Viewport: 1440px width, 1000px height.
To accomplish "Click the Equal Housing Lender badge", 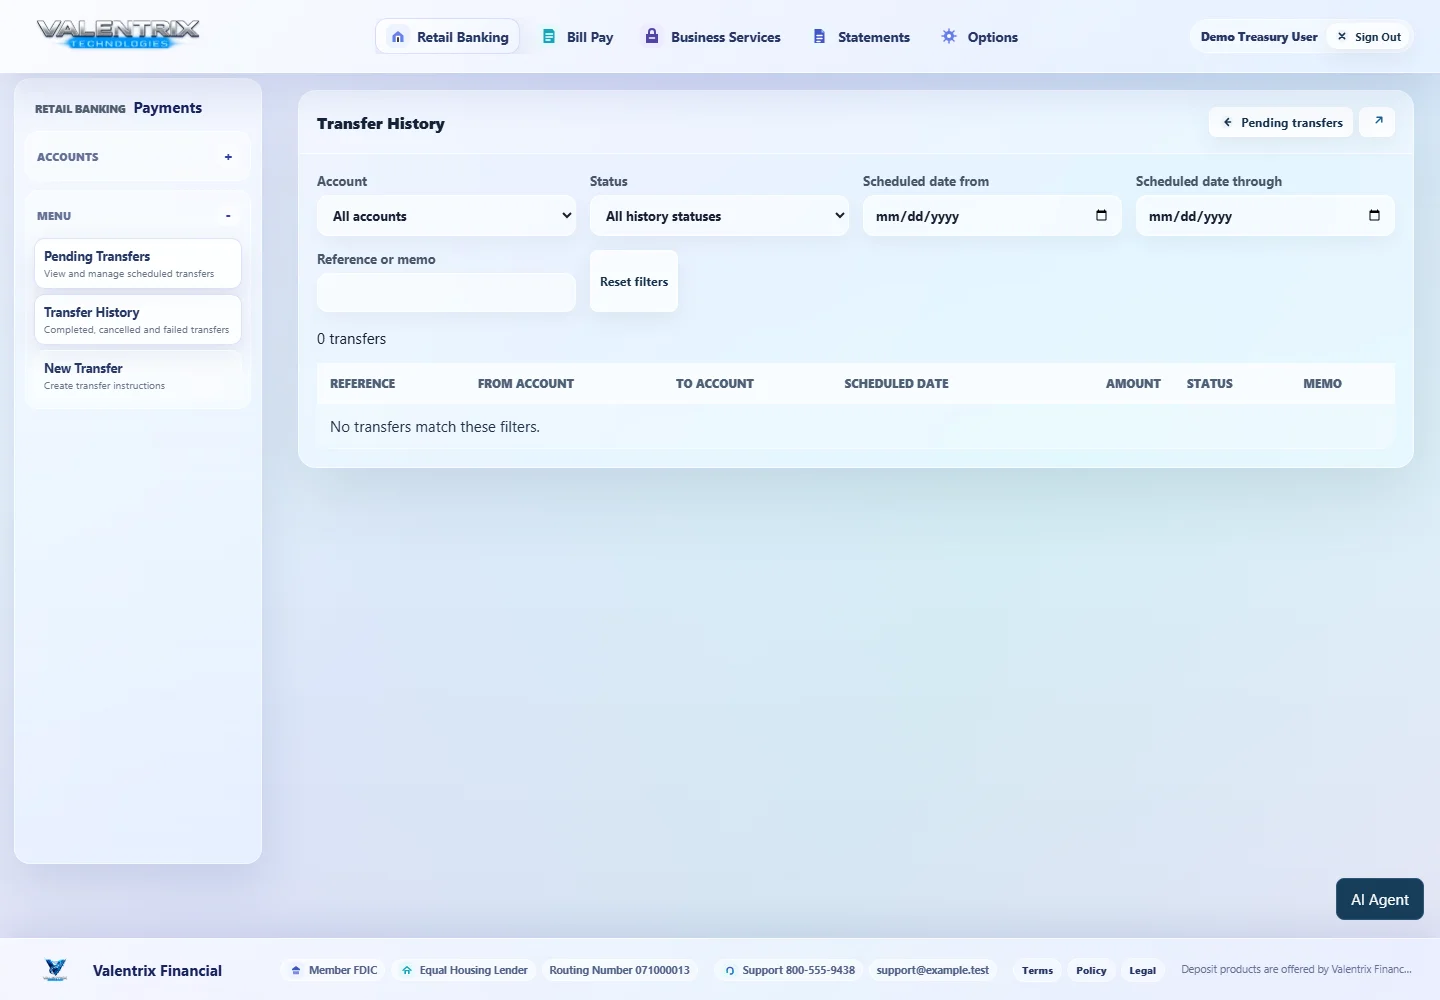I will point(464,970).
